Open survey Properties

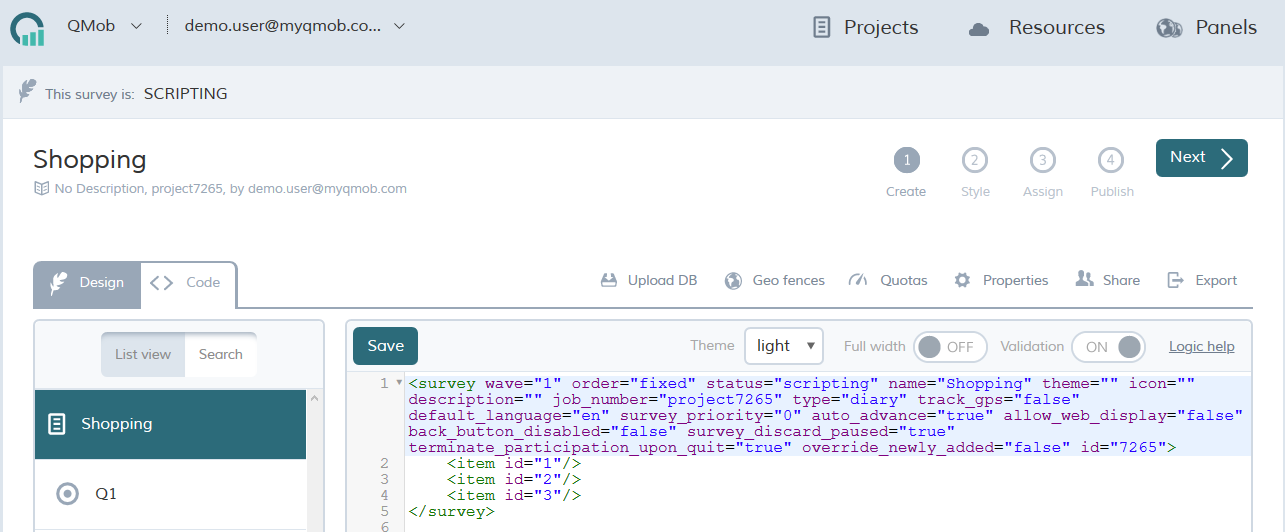point(1001,280)
